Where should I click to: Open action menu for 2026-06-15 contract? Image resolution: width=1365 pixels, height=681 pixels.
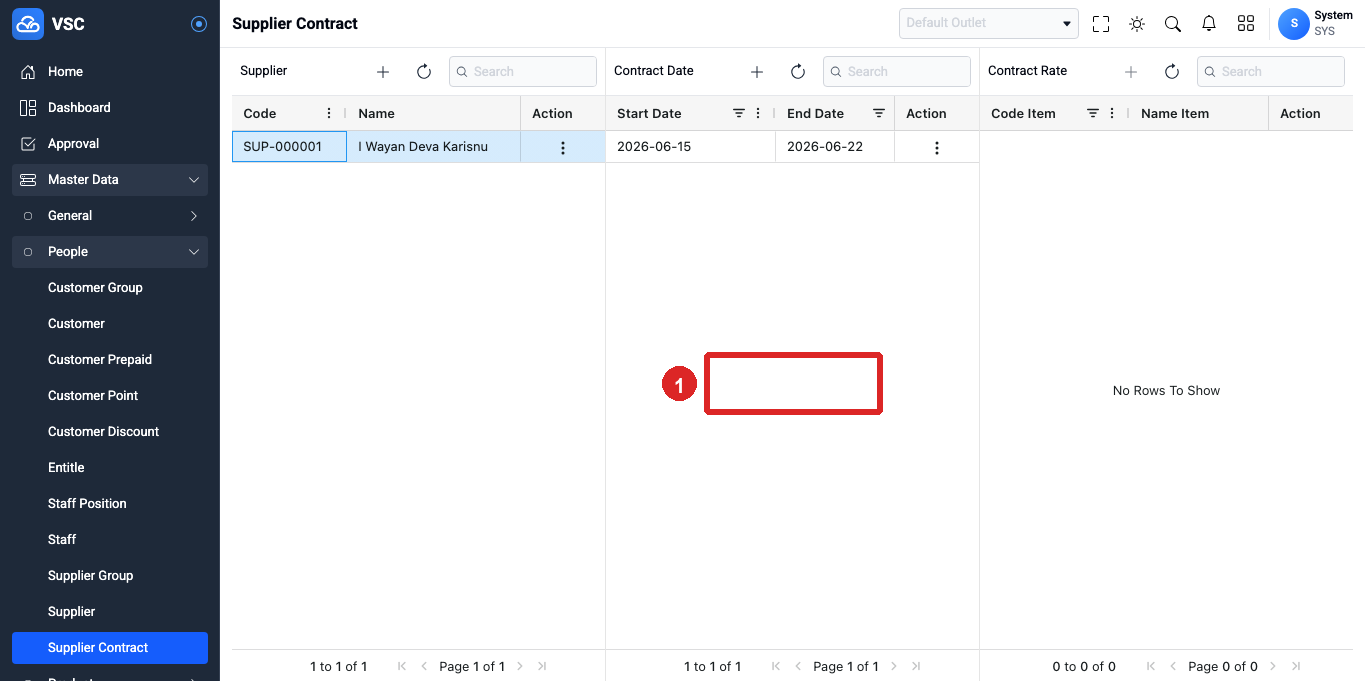pos(937,148)
